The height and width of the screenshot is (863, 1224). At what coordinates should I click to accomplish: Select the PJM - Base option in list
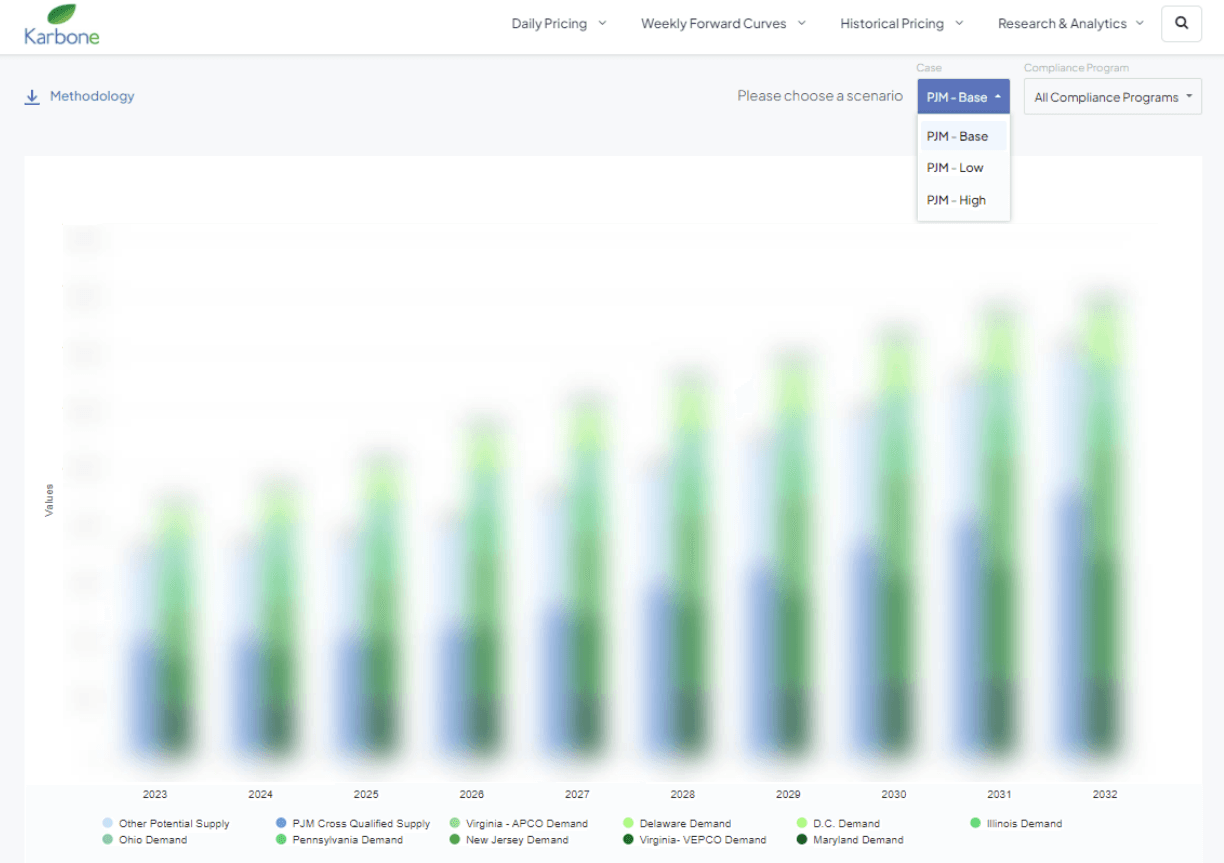click(x=957, y=136)
